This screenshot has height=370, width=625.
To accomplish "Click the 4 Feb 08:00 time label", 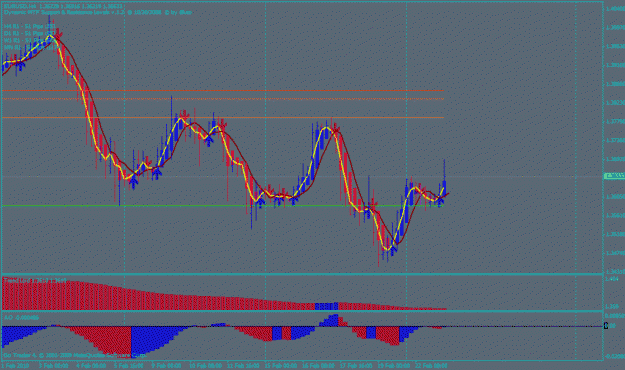I will tap(91, 366).
